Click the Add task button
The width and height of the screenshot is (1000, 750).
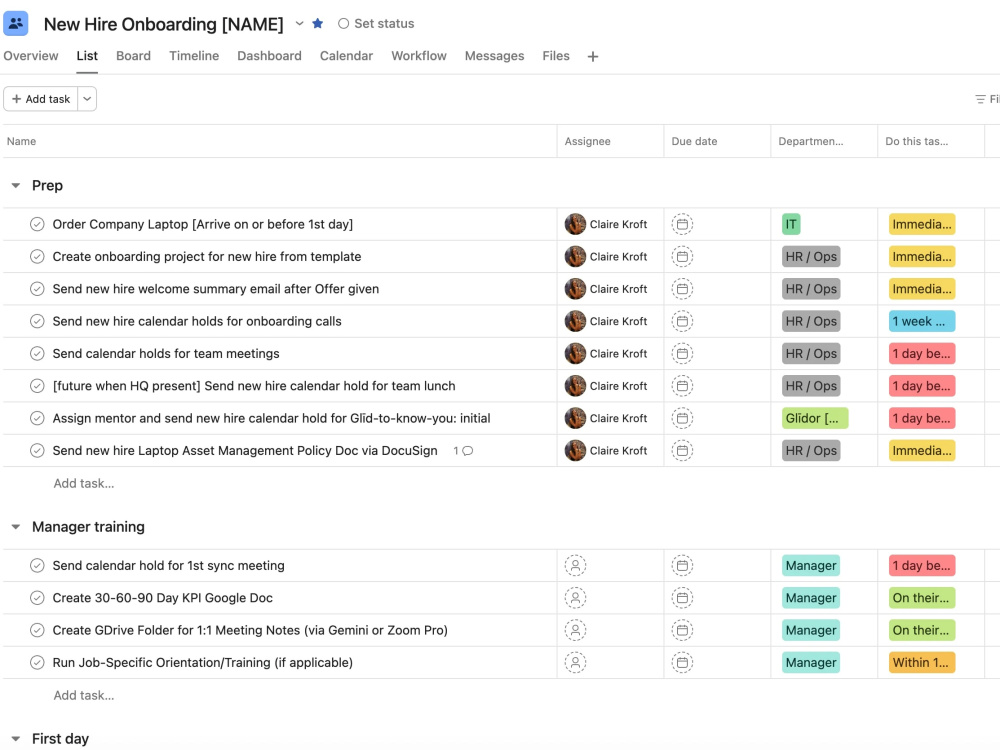pyautogui.click(x=41, y=99)
